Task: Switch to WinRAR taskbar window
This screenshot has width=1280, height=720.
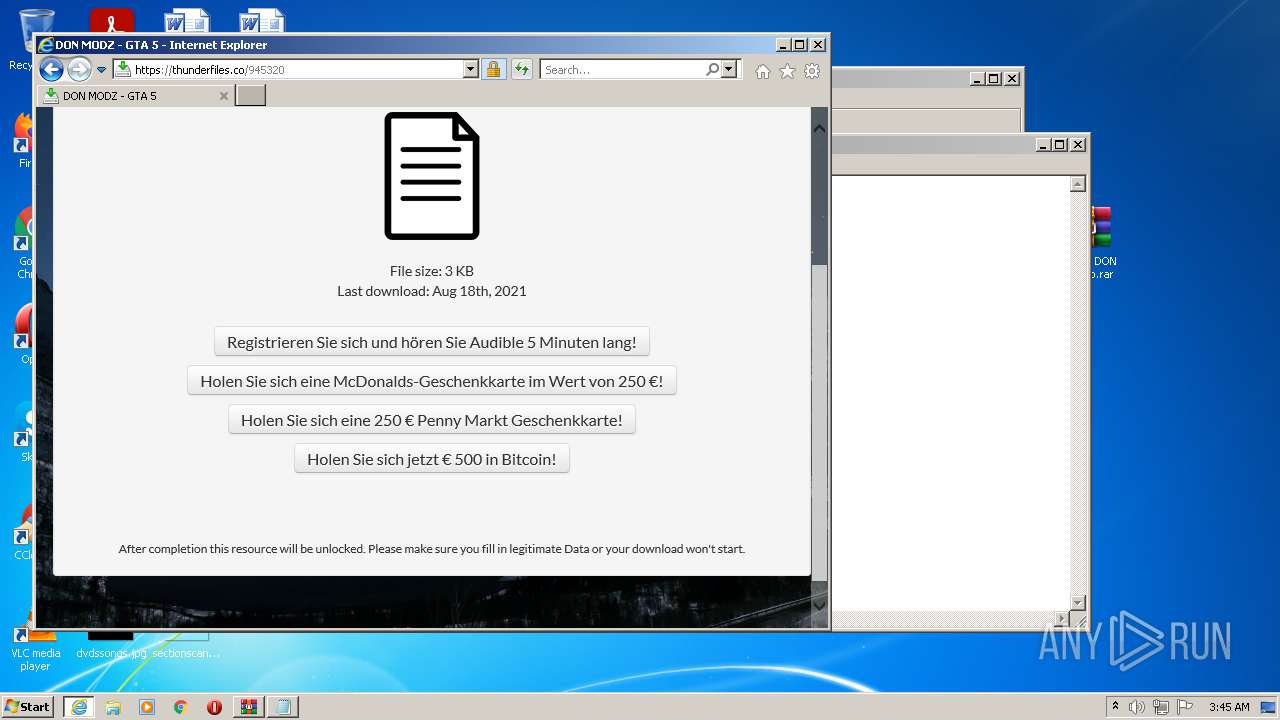Action: pos(249,707)
